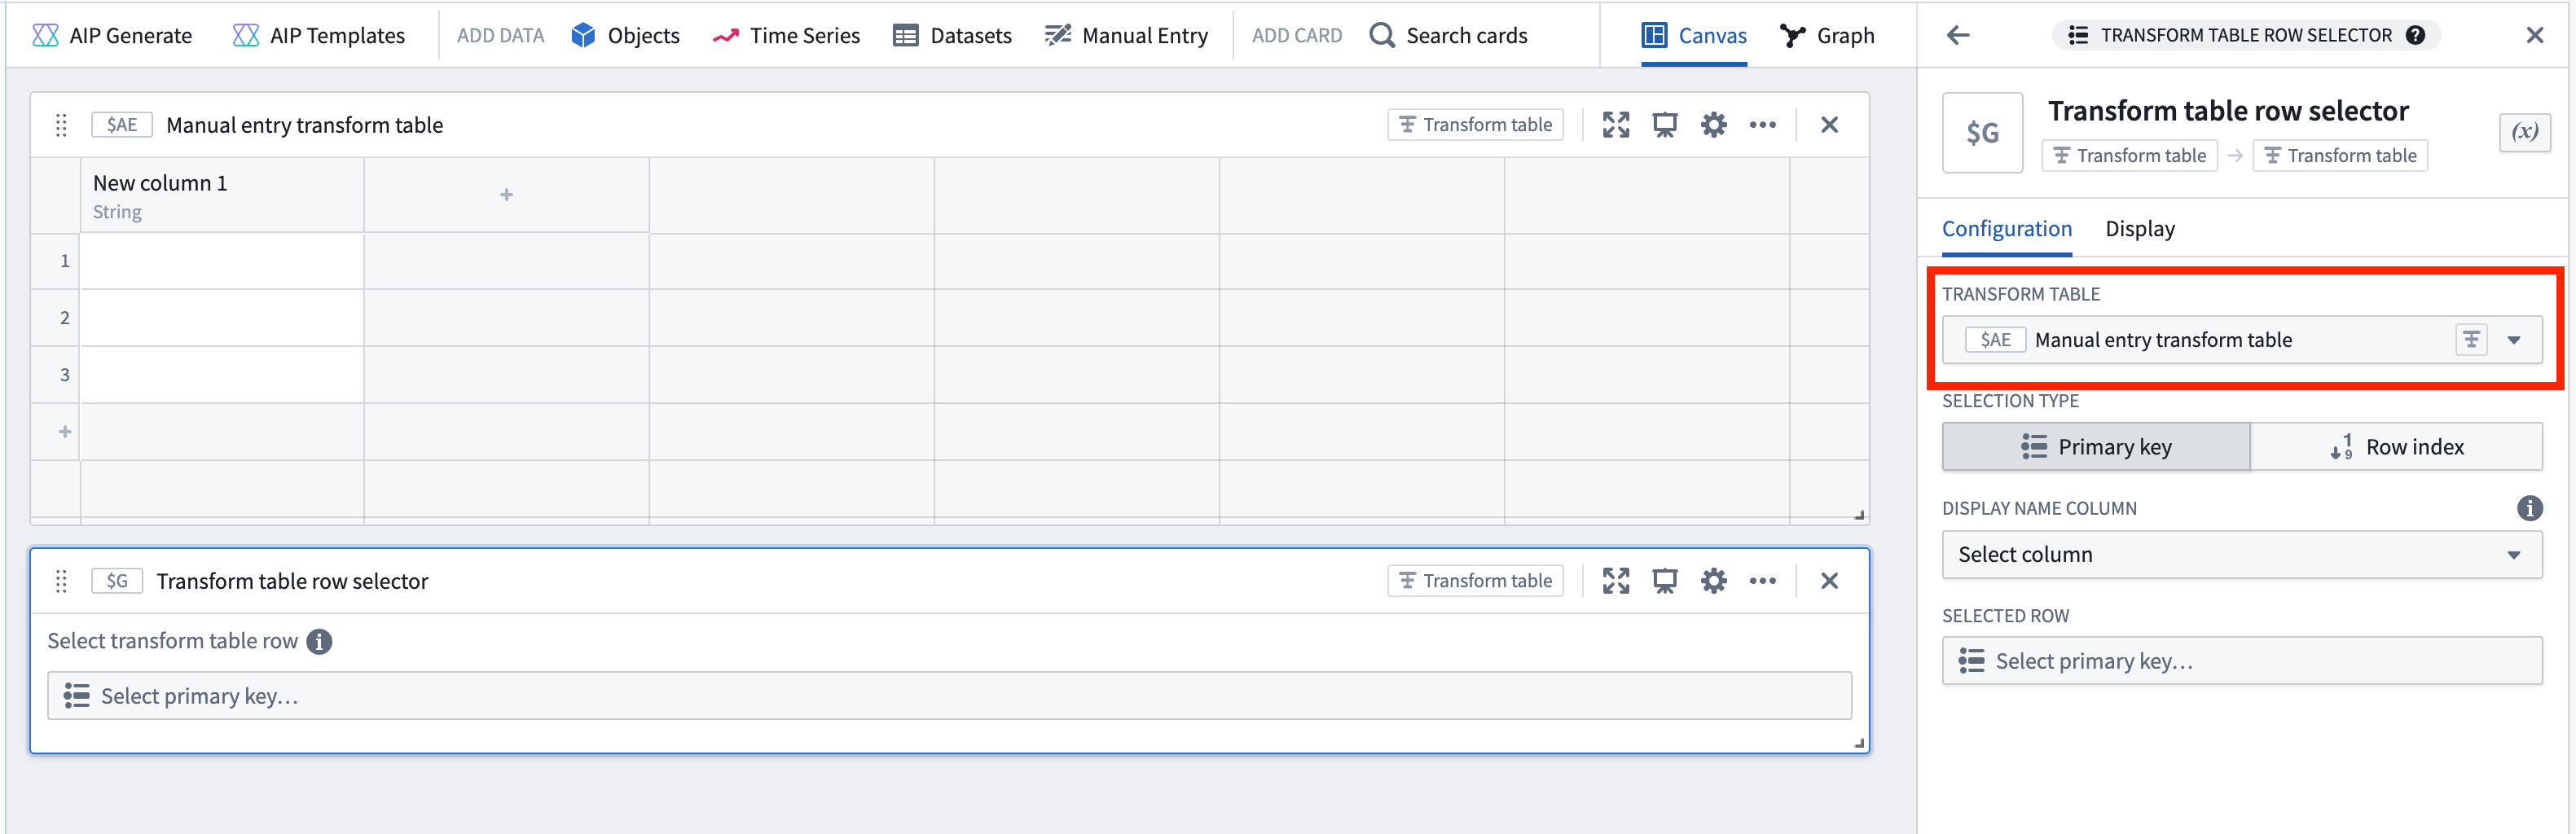Click the variable (x) icon in side panel
The height and width of the screenshot is (834, 2576).
(x=2524, y=132)
